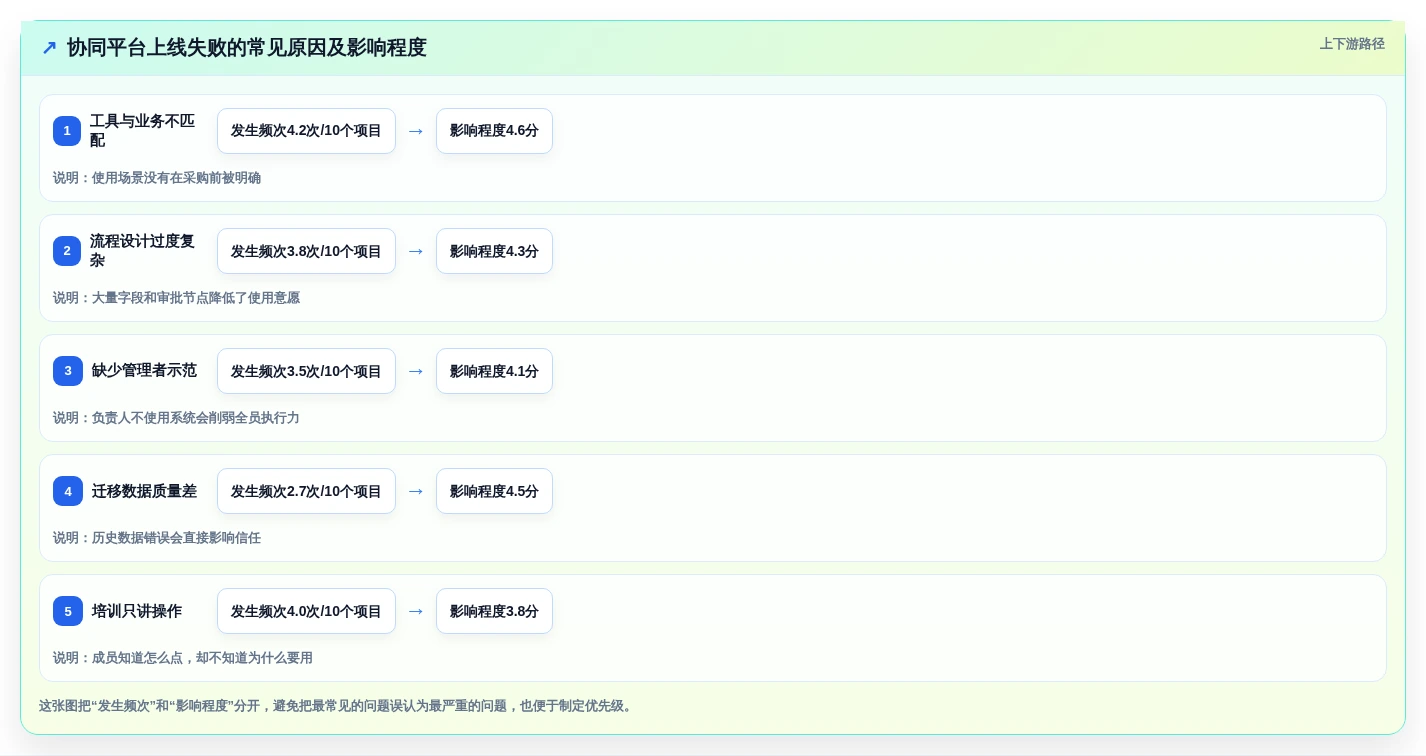Click the note 负责人不使用系统会削弱全员执行力

196,418
